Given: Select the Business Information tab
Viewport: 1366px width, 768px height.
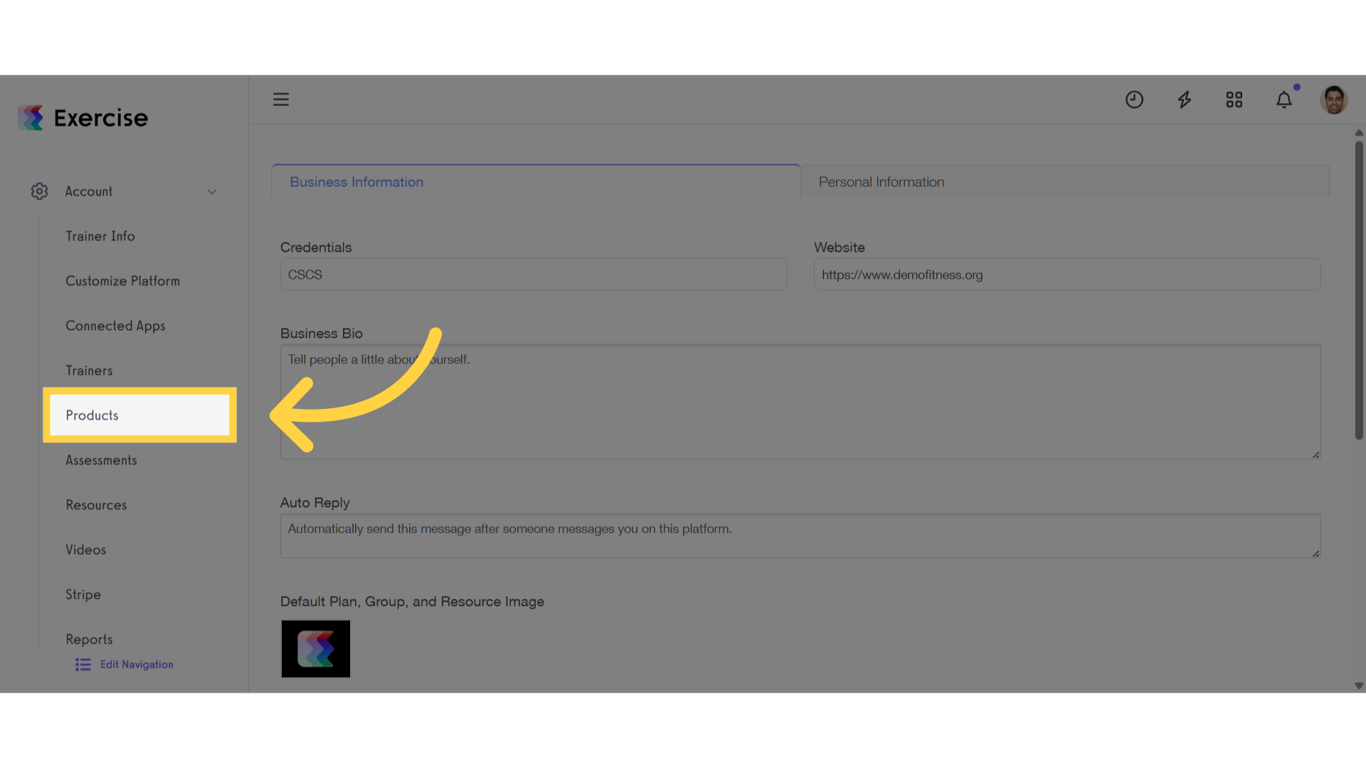Looking at the screenshot, I should pyautogui.click(x=356, y=181).
